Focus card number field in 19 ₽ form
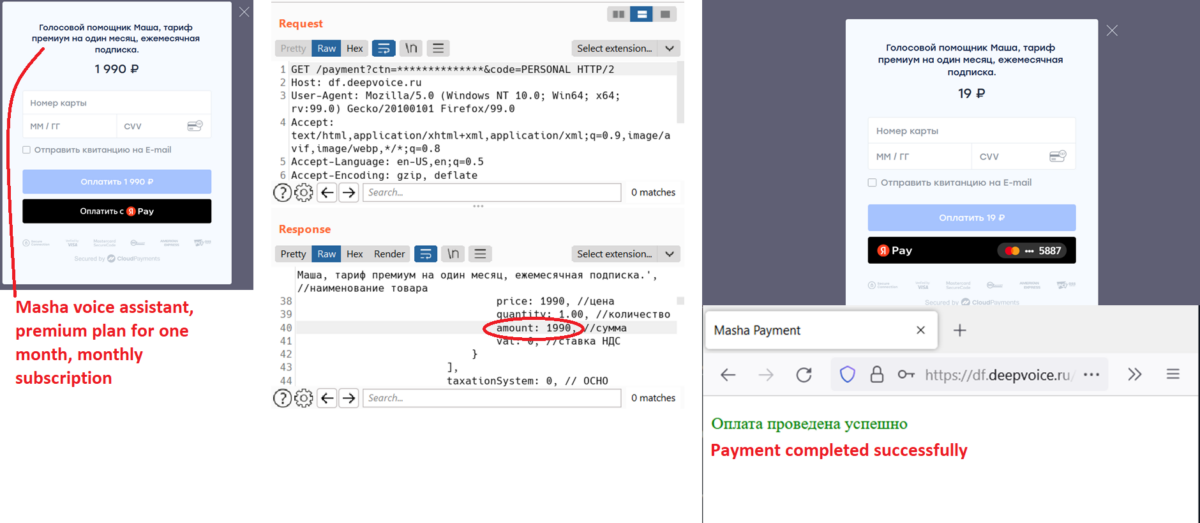This screenshot has width=1200, height=523. pyautogui.click(x=971, y=131)
